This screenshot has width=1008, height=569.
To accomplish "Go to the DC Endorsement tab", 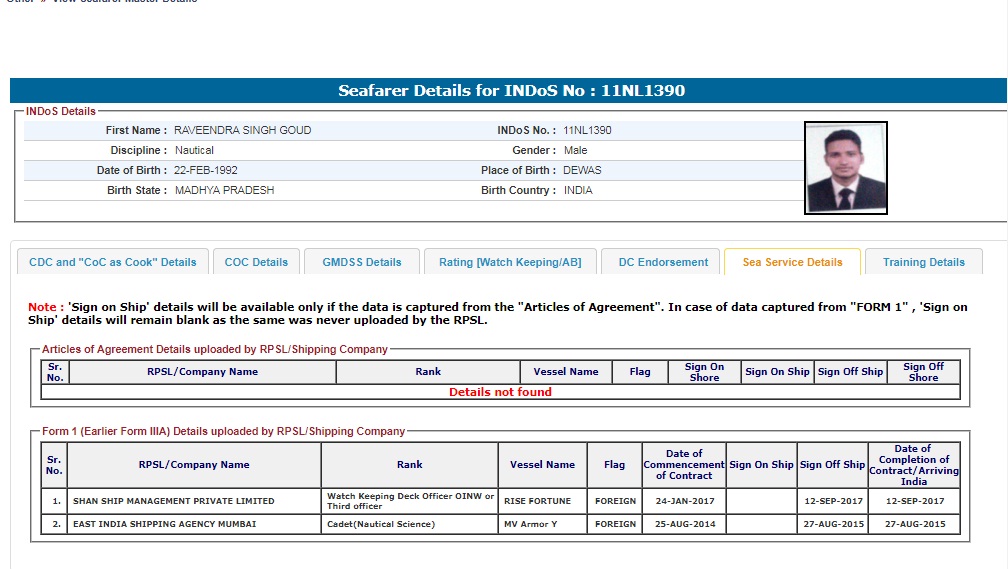I will click(663, 262).
